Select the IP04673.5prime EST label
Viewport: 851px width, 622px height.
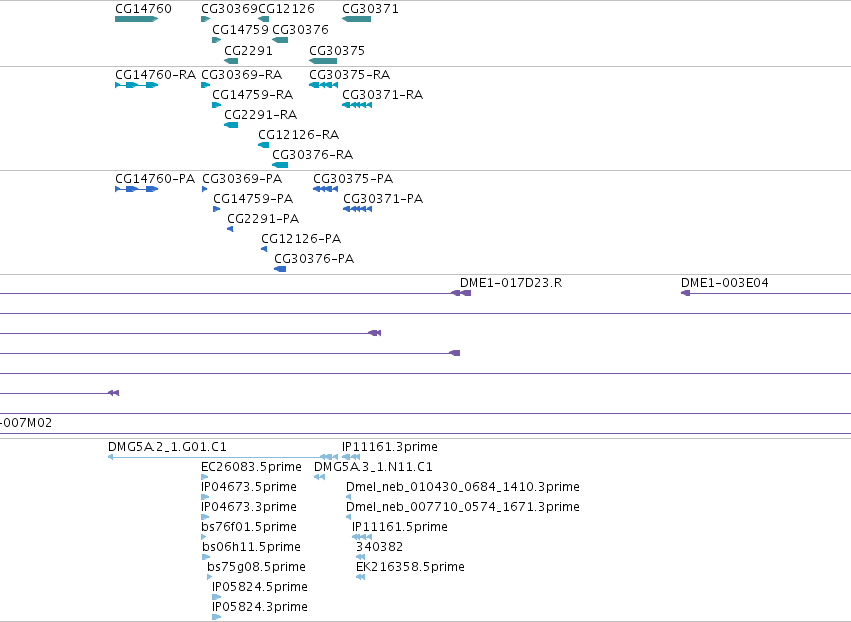(249, 487)
